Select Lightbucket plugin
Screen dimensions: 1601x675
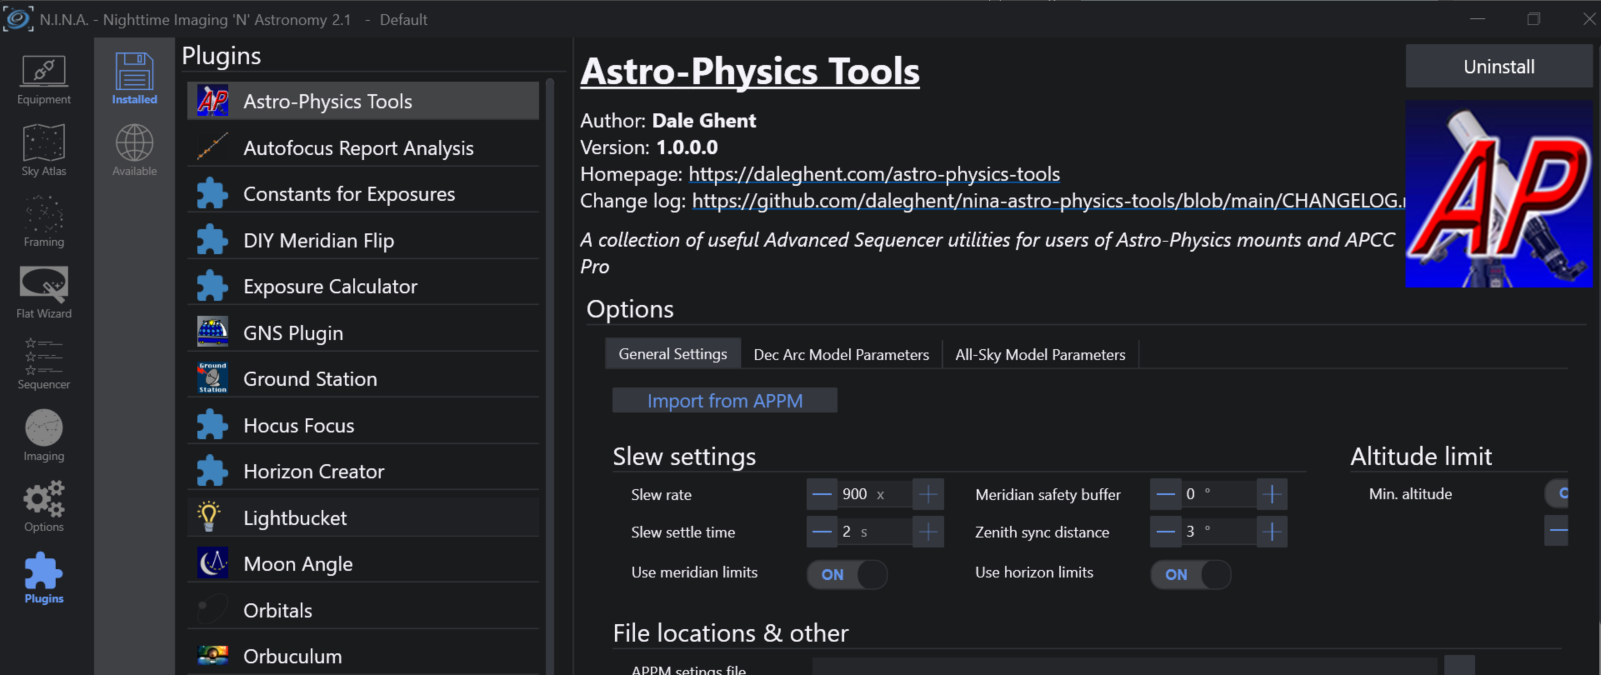pyautogui.click(x=363, y=518)
